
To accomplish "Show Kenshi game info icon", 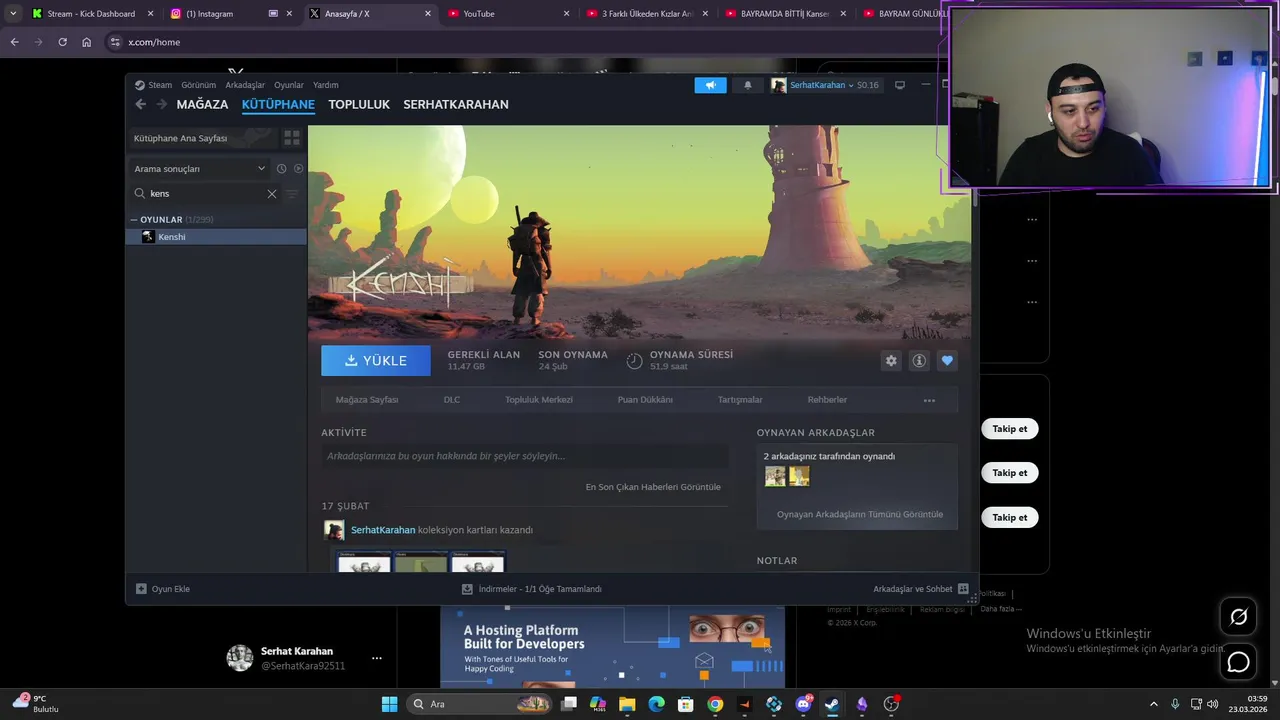I will [x=919, y=361].
